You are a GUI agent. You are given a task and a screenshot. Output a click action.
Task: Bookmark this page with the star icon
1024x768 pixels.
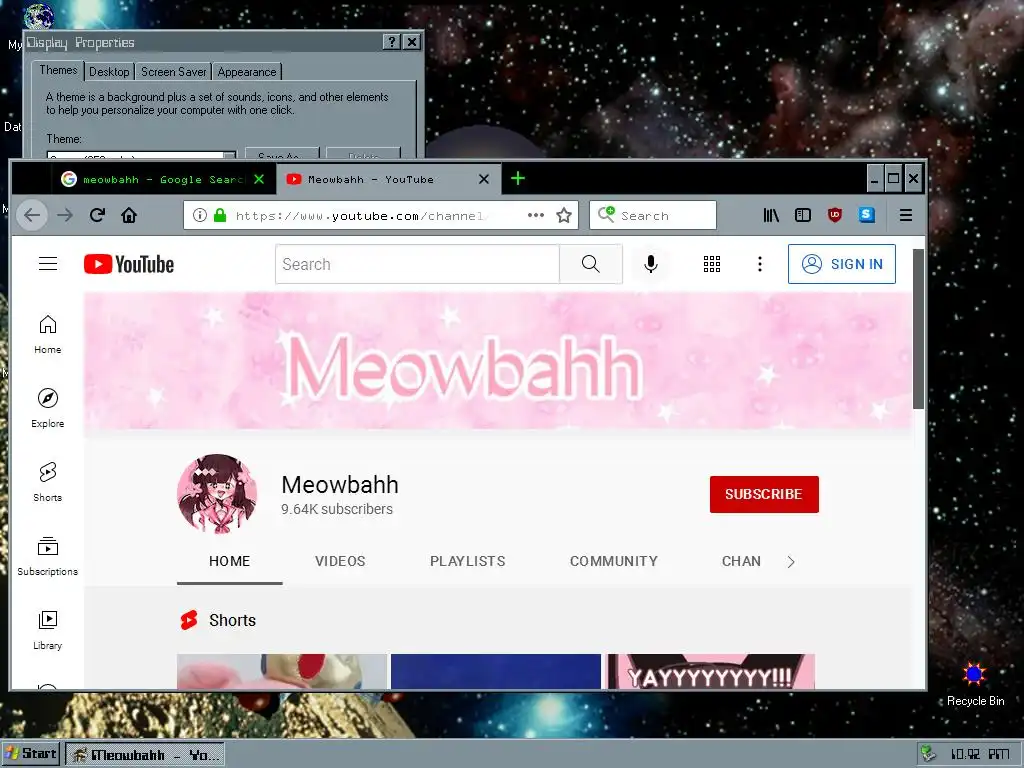[x=564, y=215]
